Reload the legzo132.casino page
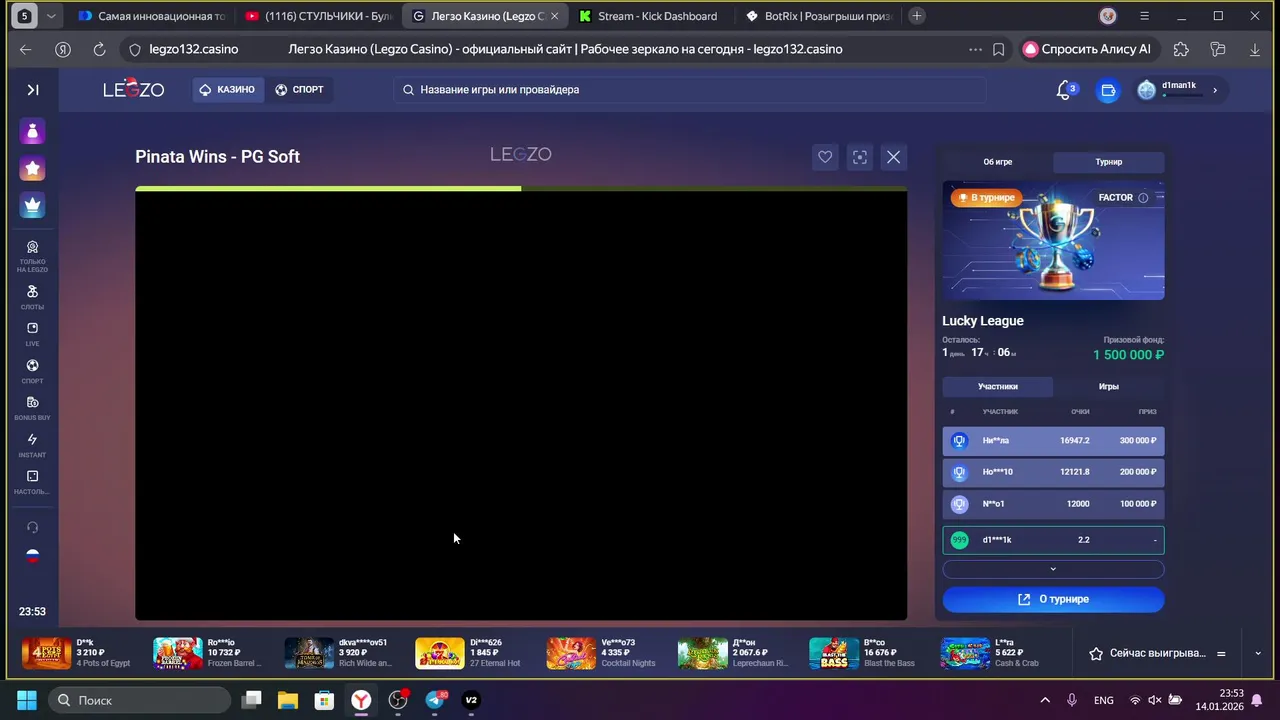Screen dimensions: 1280x720 [99, 49]
